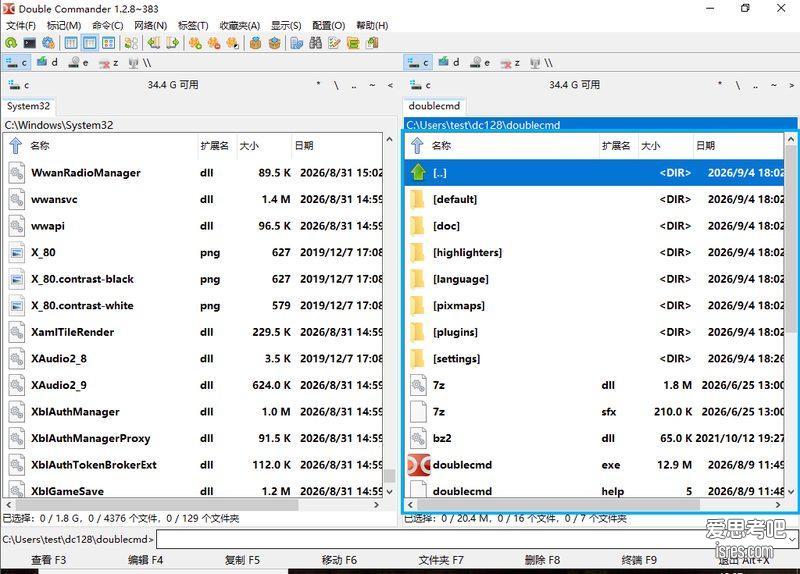Select drive e in the right panel drive bar

click(x=480, y=63)
